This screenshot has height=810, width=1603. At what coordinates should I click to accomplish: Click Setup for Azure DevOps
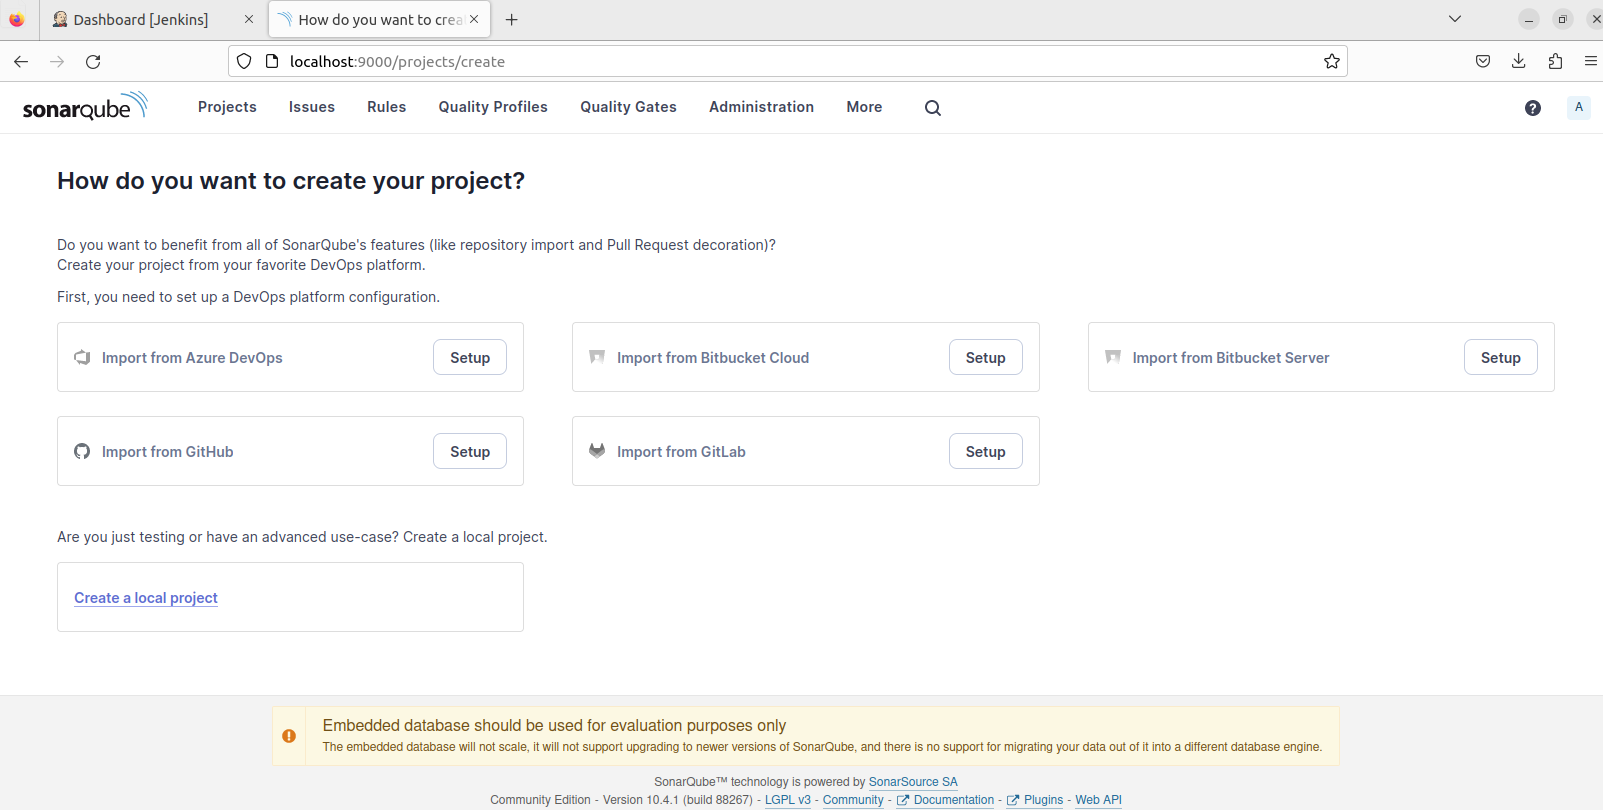pyautogui.click(x=470, y=357)
